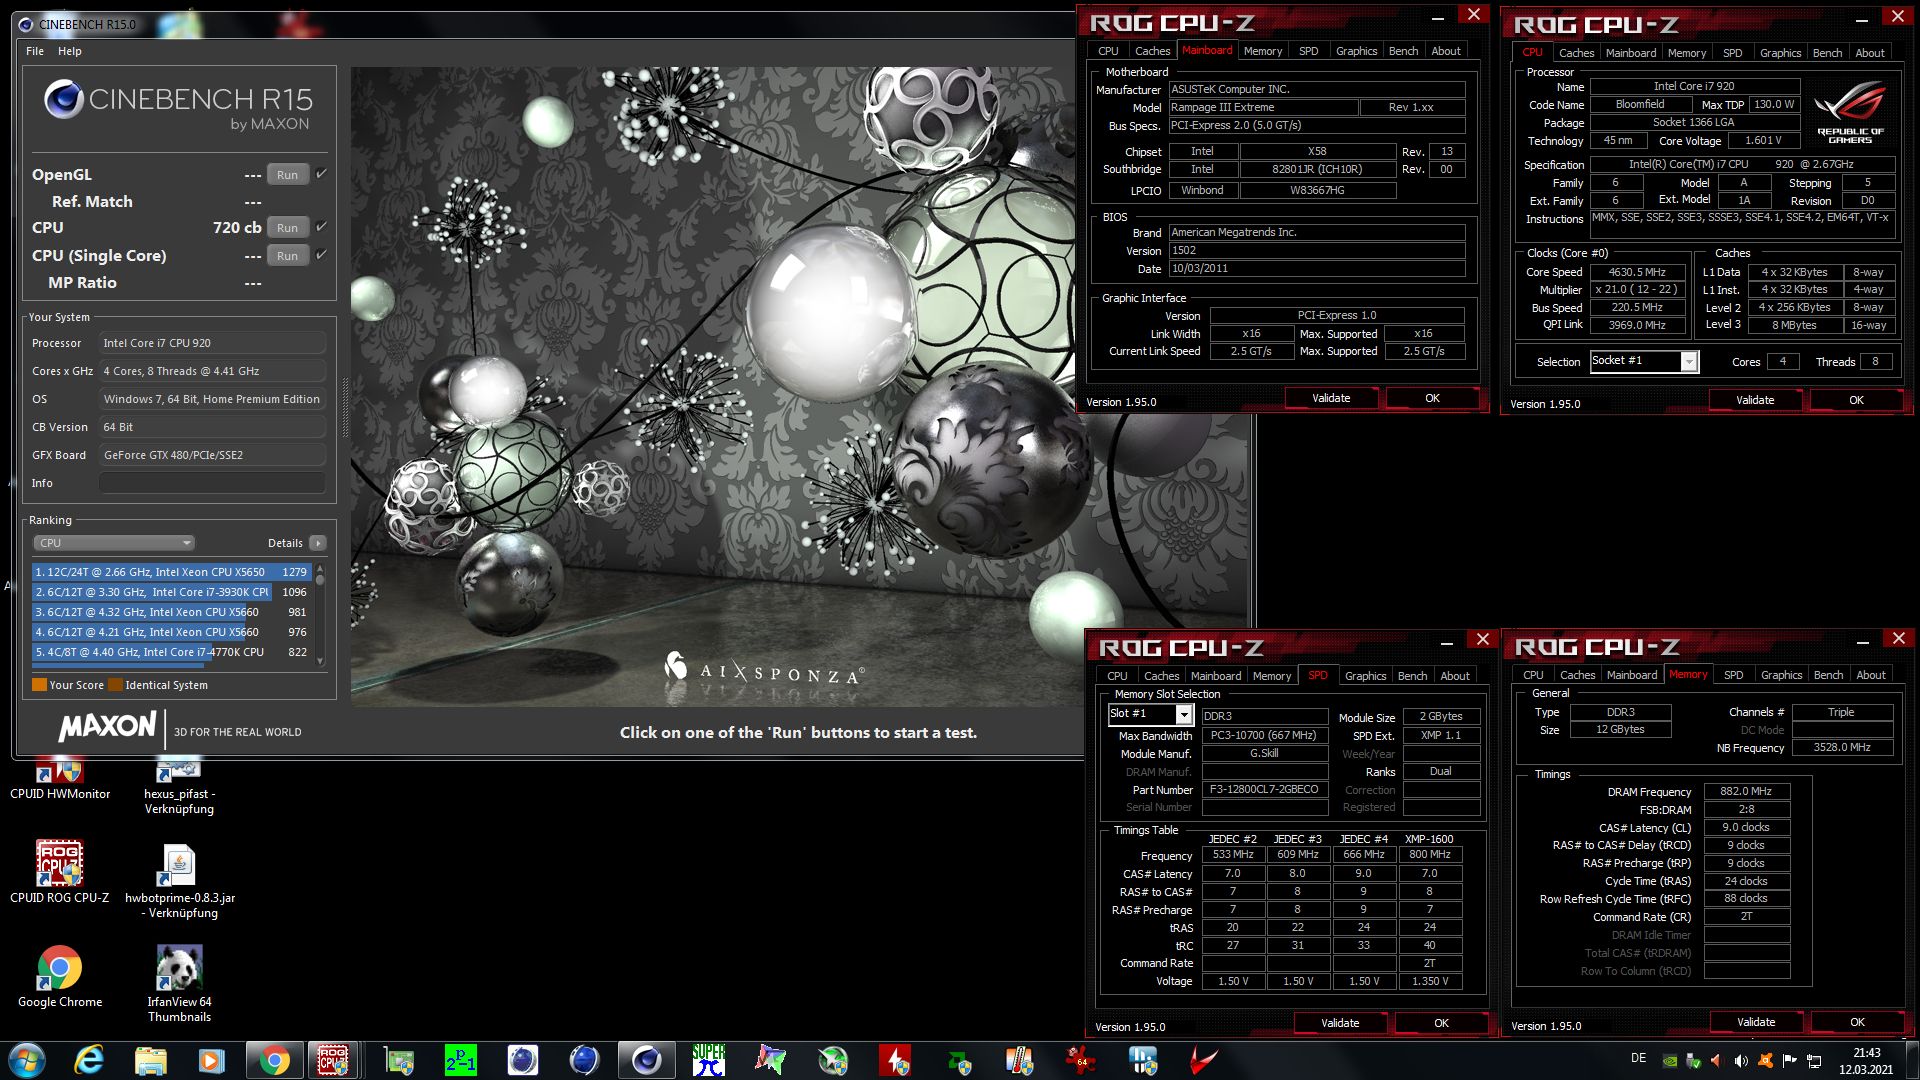The height and width of the screenshot is (1080, 1920).
Task: Click the ROG Republic of Gamers logo
Action: point(1850,113)
